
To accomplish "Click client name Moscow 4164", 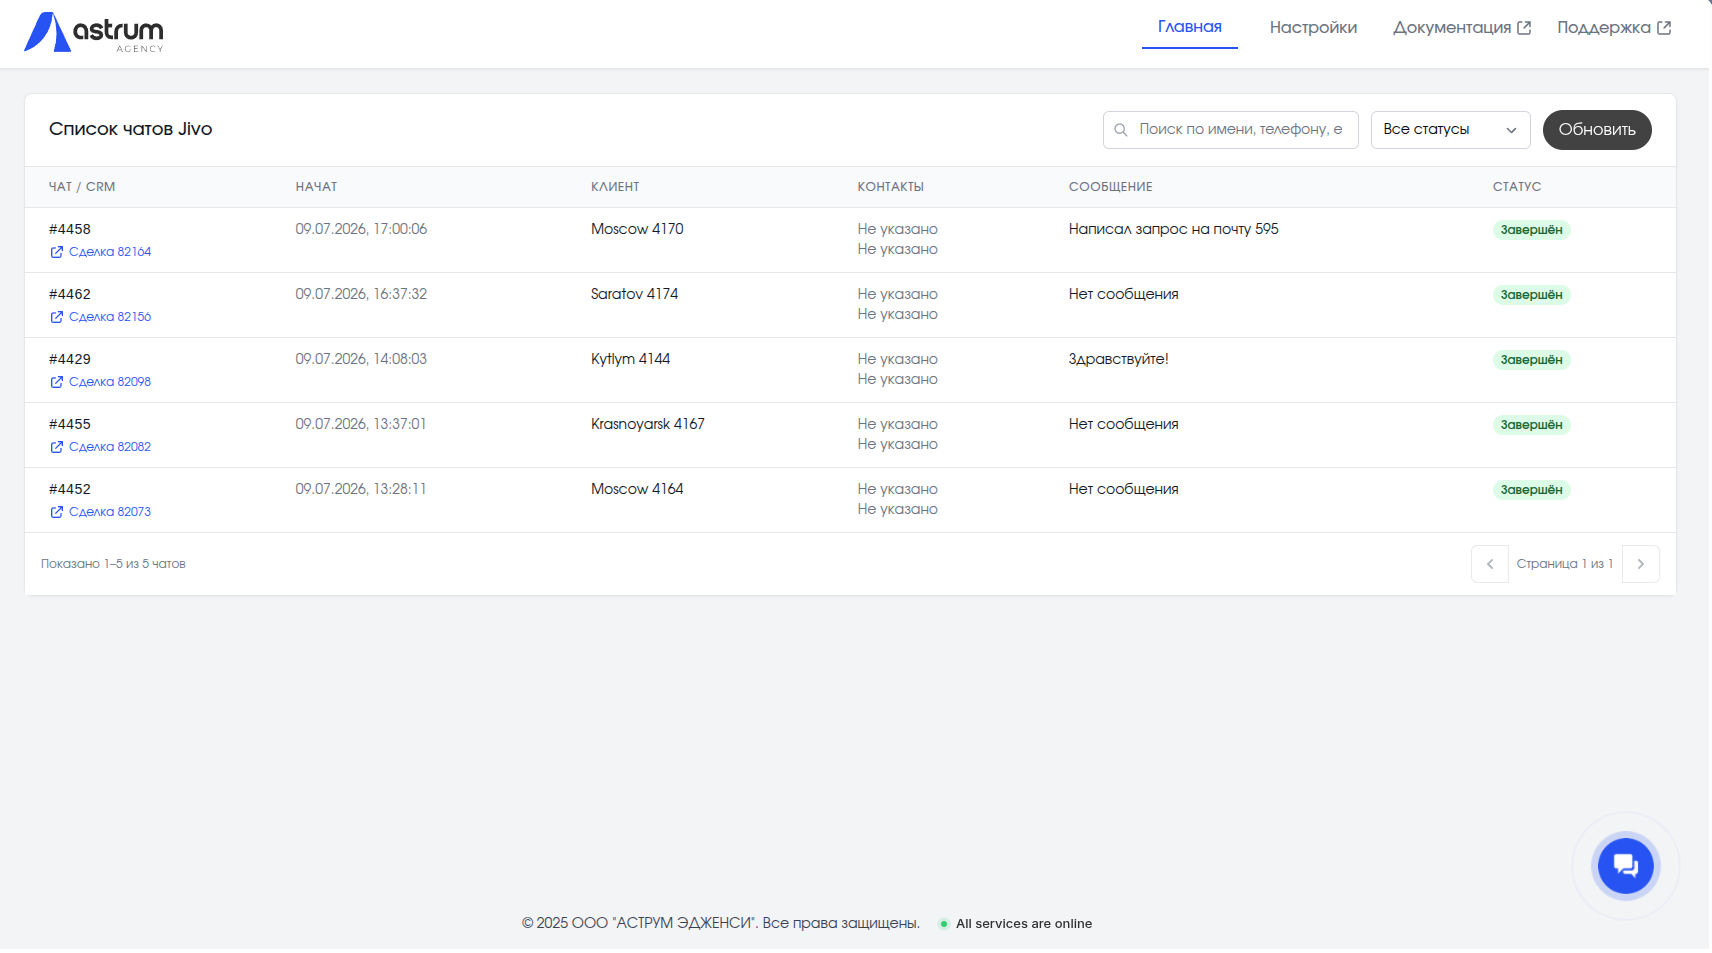I will (x=637, y=489).
